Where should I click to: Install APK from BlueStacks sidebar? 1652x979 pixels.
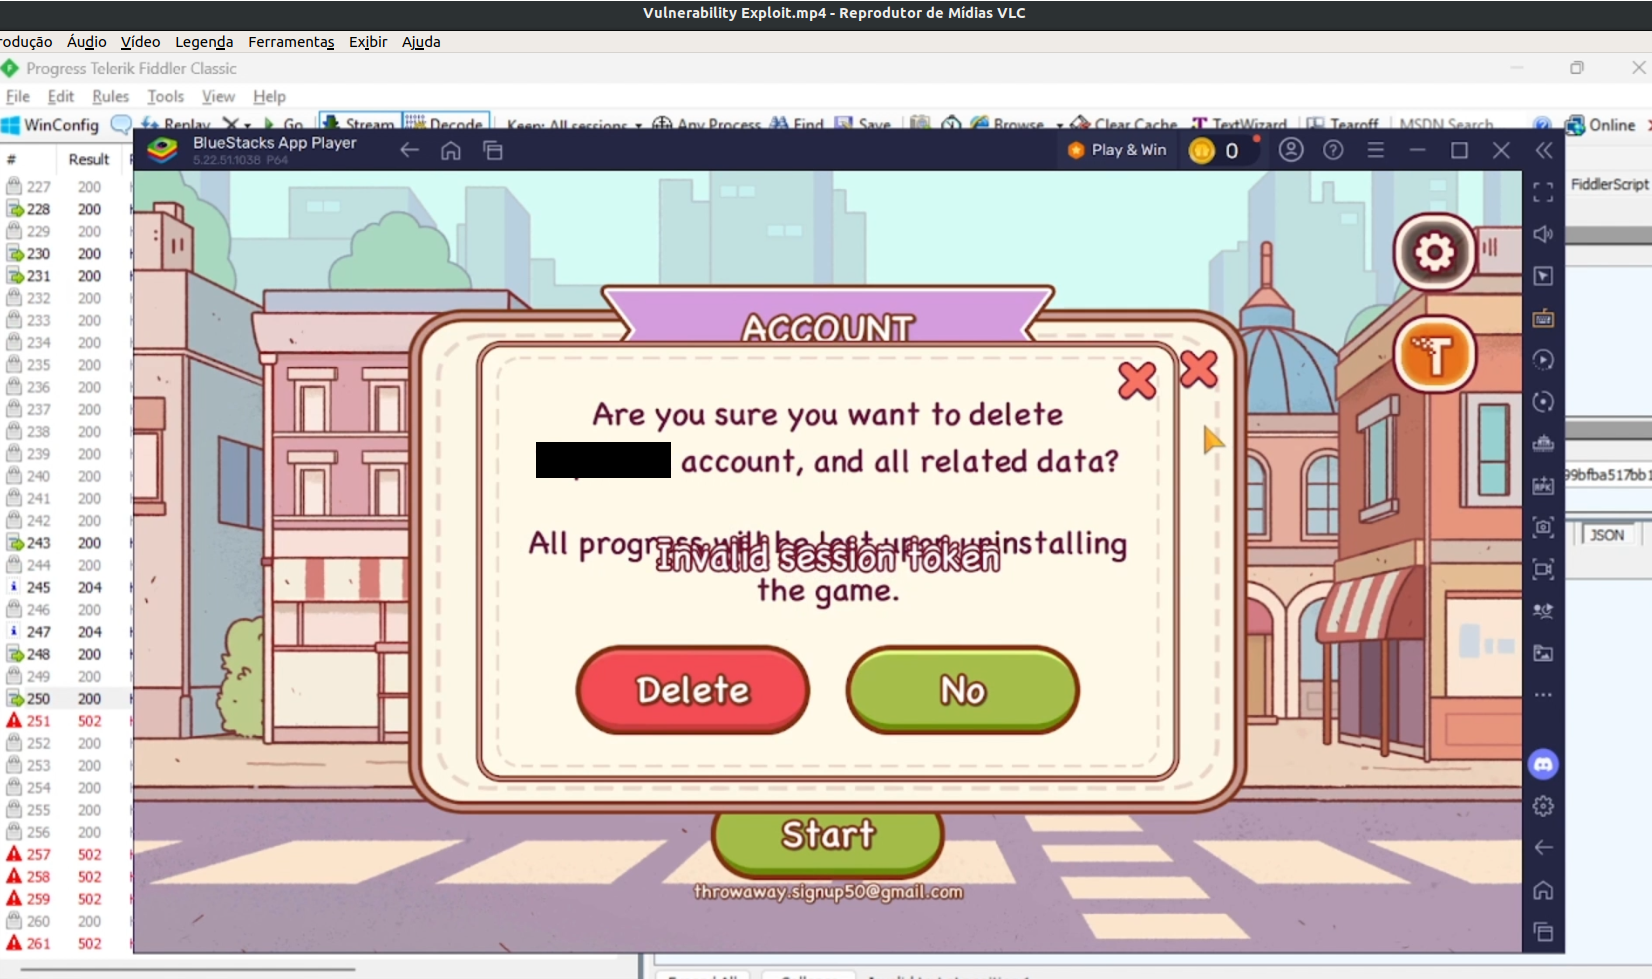tap(1543, 485)
